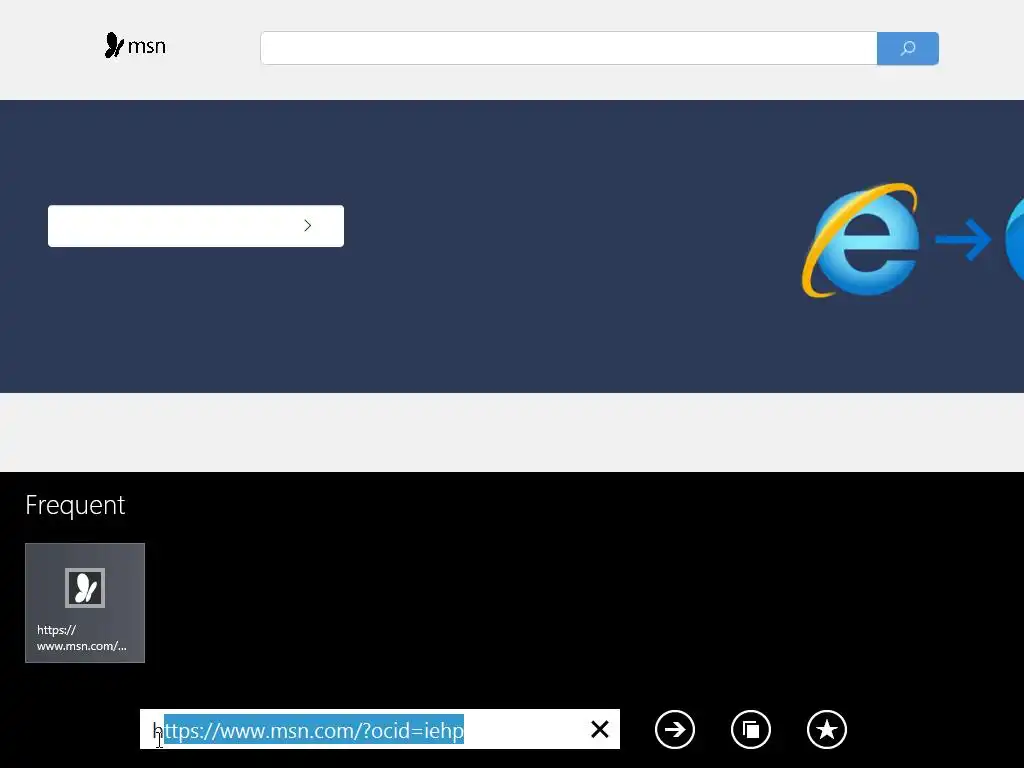This screenshot has height=768, width=1024.
Task: Open the Tabs button in toolbar
Action: click(x=751, y=729)
